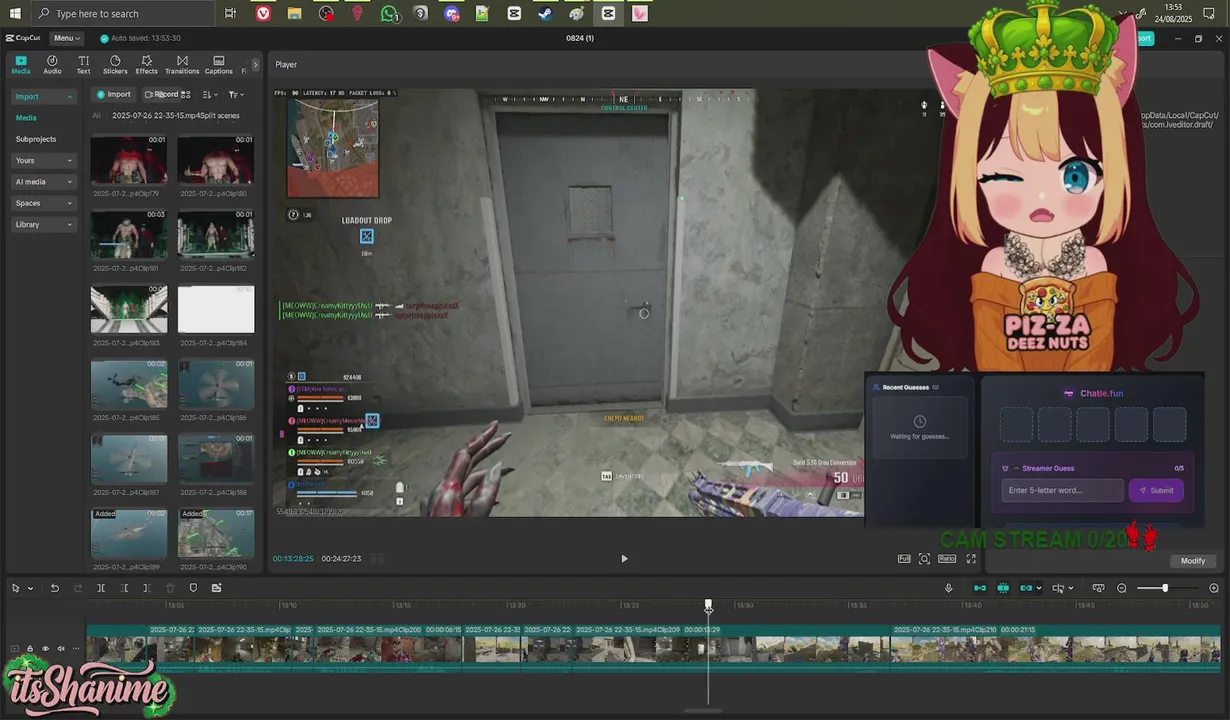
Task: Open the Audio tab
Action: 52,65
